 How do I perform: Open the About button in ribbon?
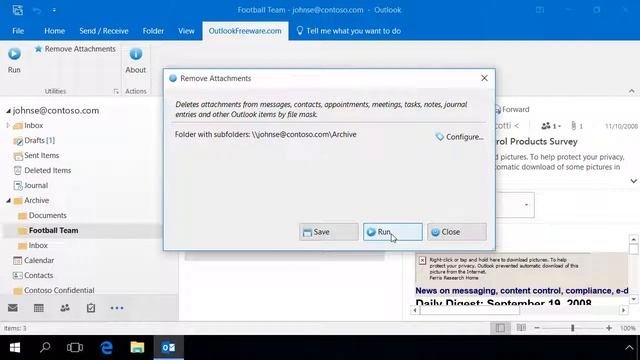coord(136,60)
